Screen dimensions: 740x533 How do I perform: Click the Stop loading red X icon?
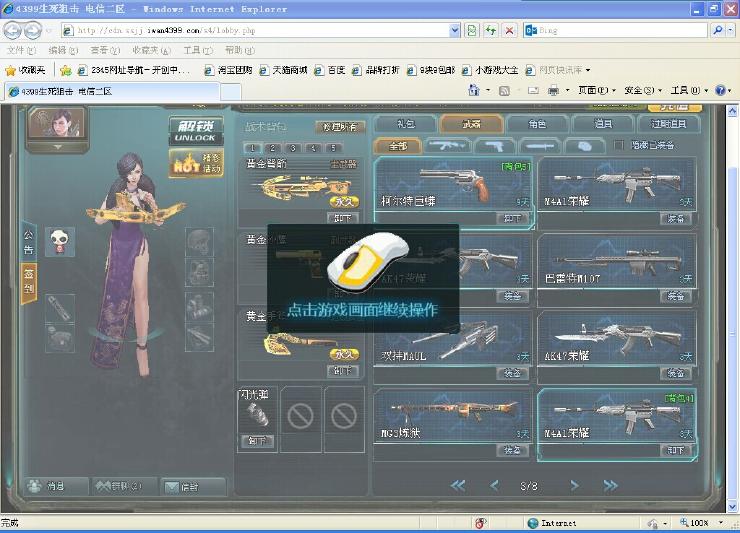(509, 30)
